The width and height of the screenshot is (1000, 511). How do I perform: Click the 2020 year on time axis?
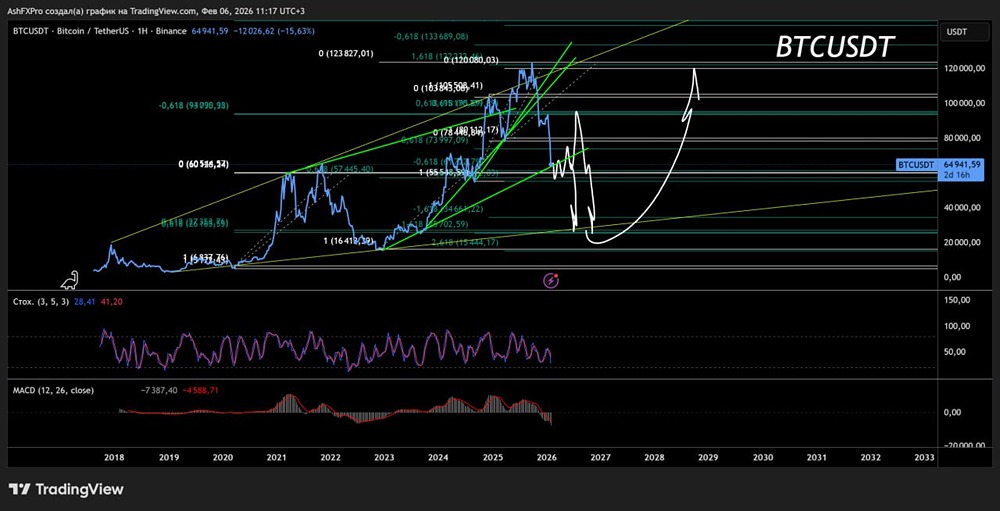tap(222, 457)
